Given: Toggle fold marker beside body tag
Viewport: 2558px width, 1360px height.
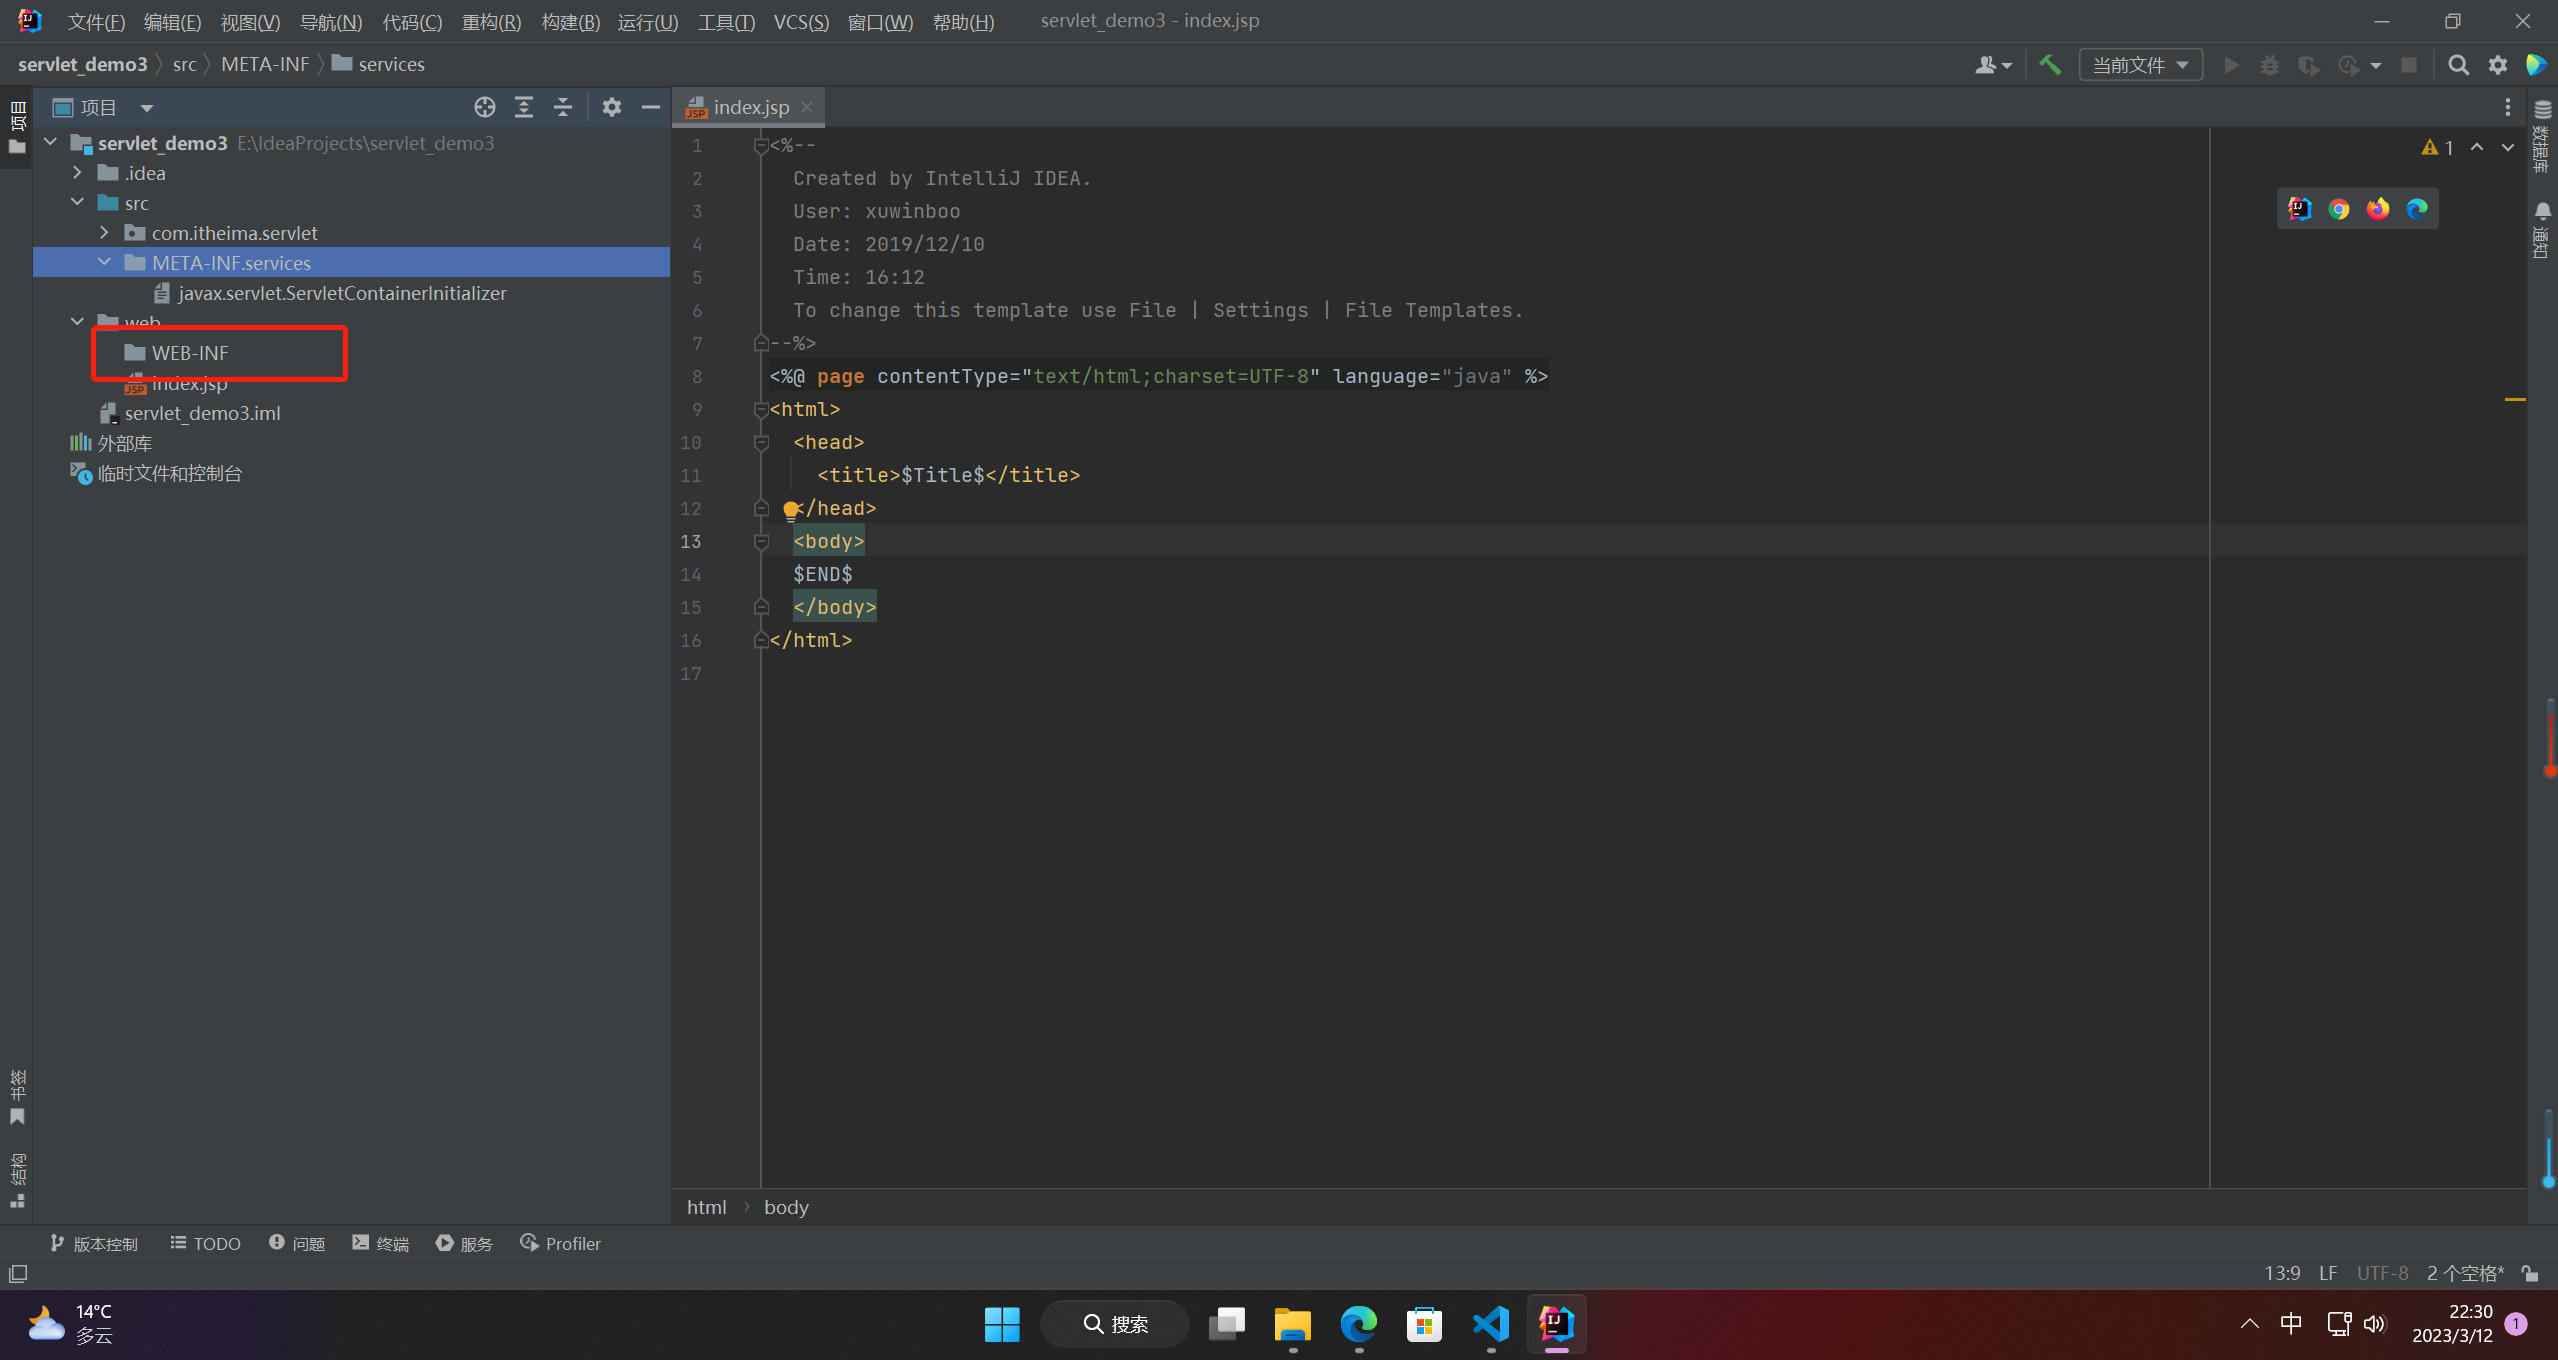Looking at the screenshot, I should tap(761, 542).
